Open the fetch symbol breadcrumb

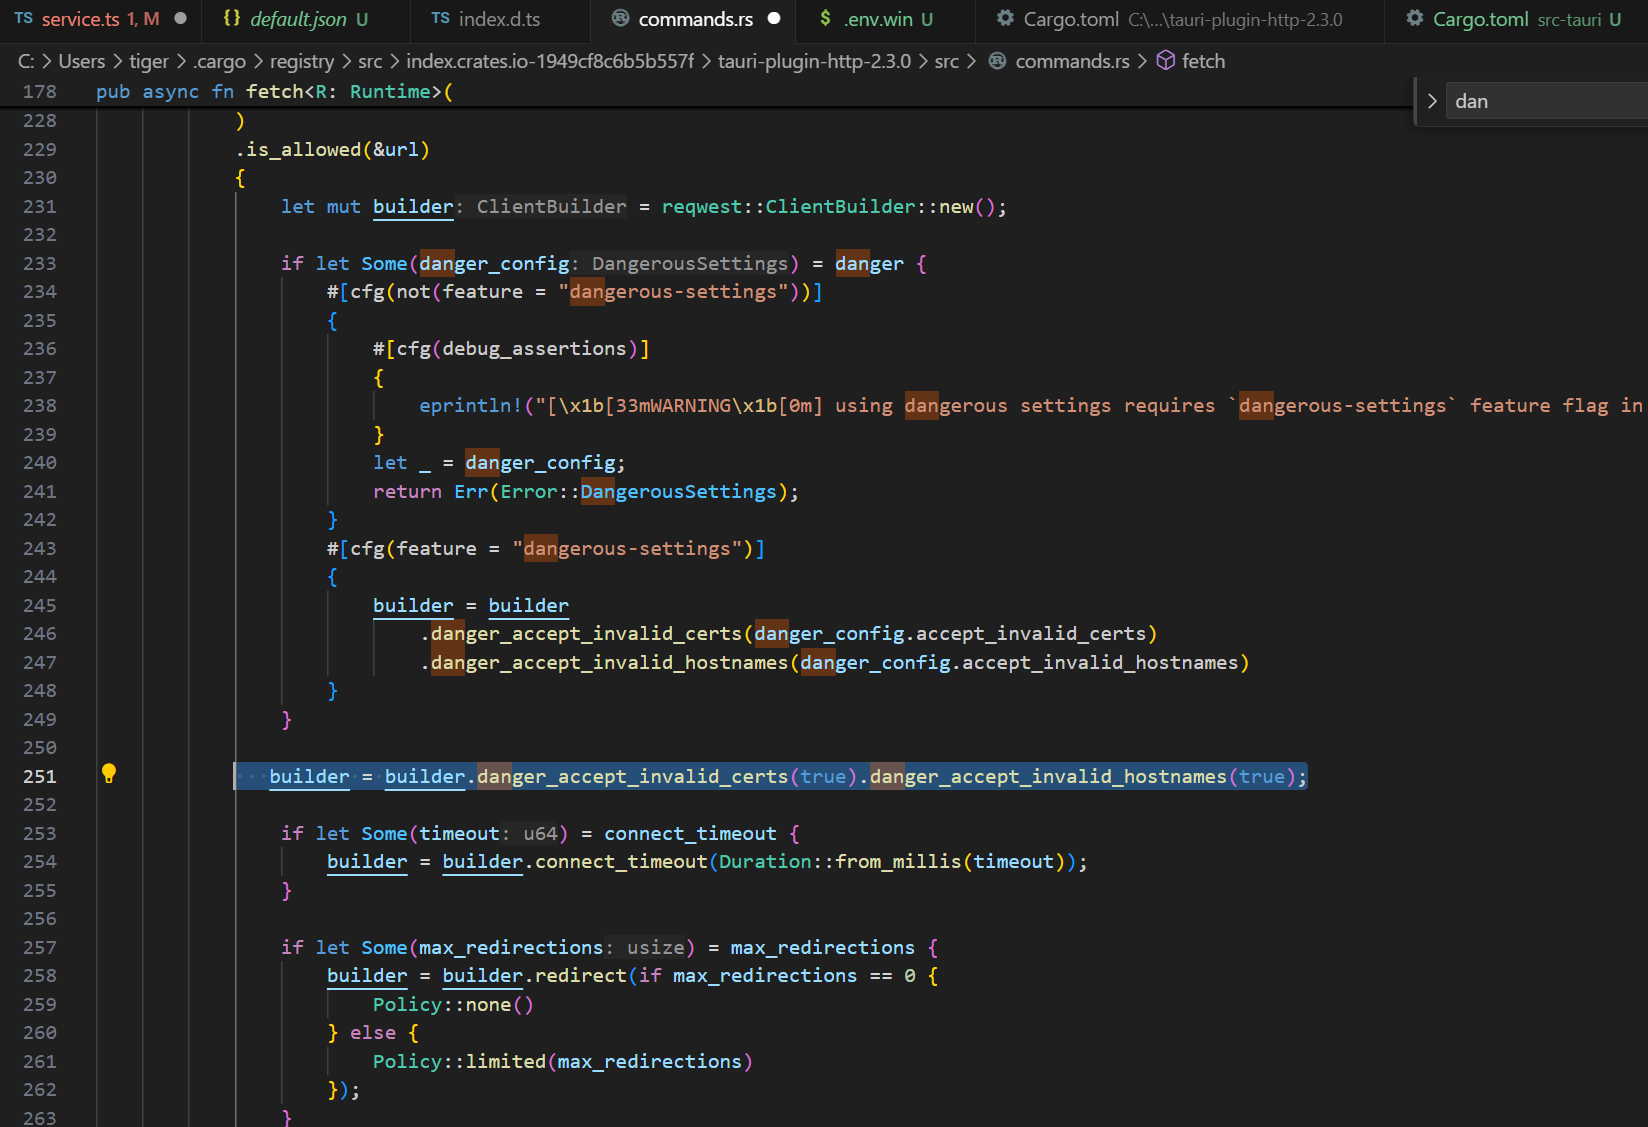(x=1203, y=61)
